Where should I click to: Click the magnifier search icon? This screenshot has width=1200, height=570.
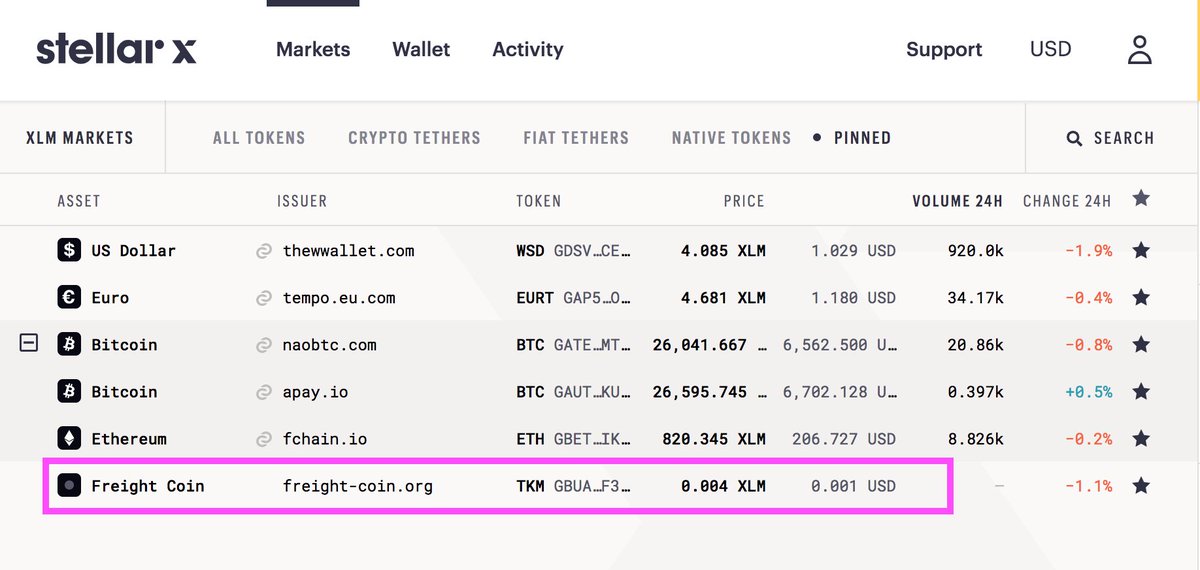tap(1074, 138)
